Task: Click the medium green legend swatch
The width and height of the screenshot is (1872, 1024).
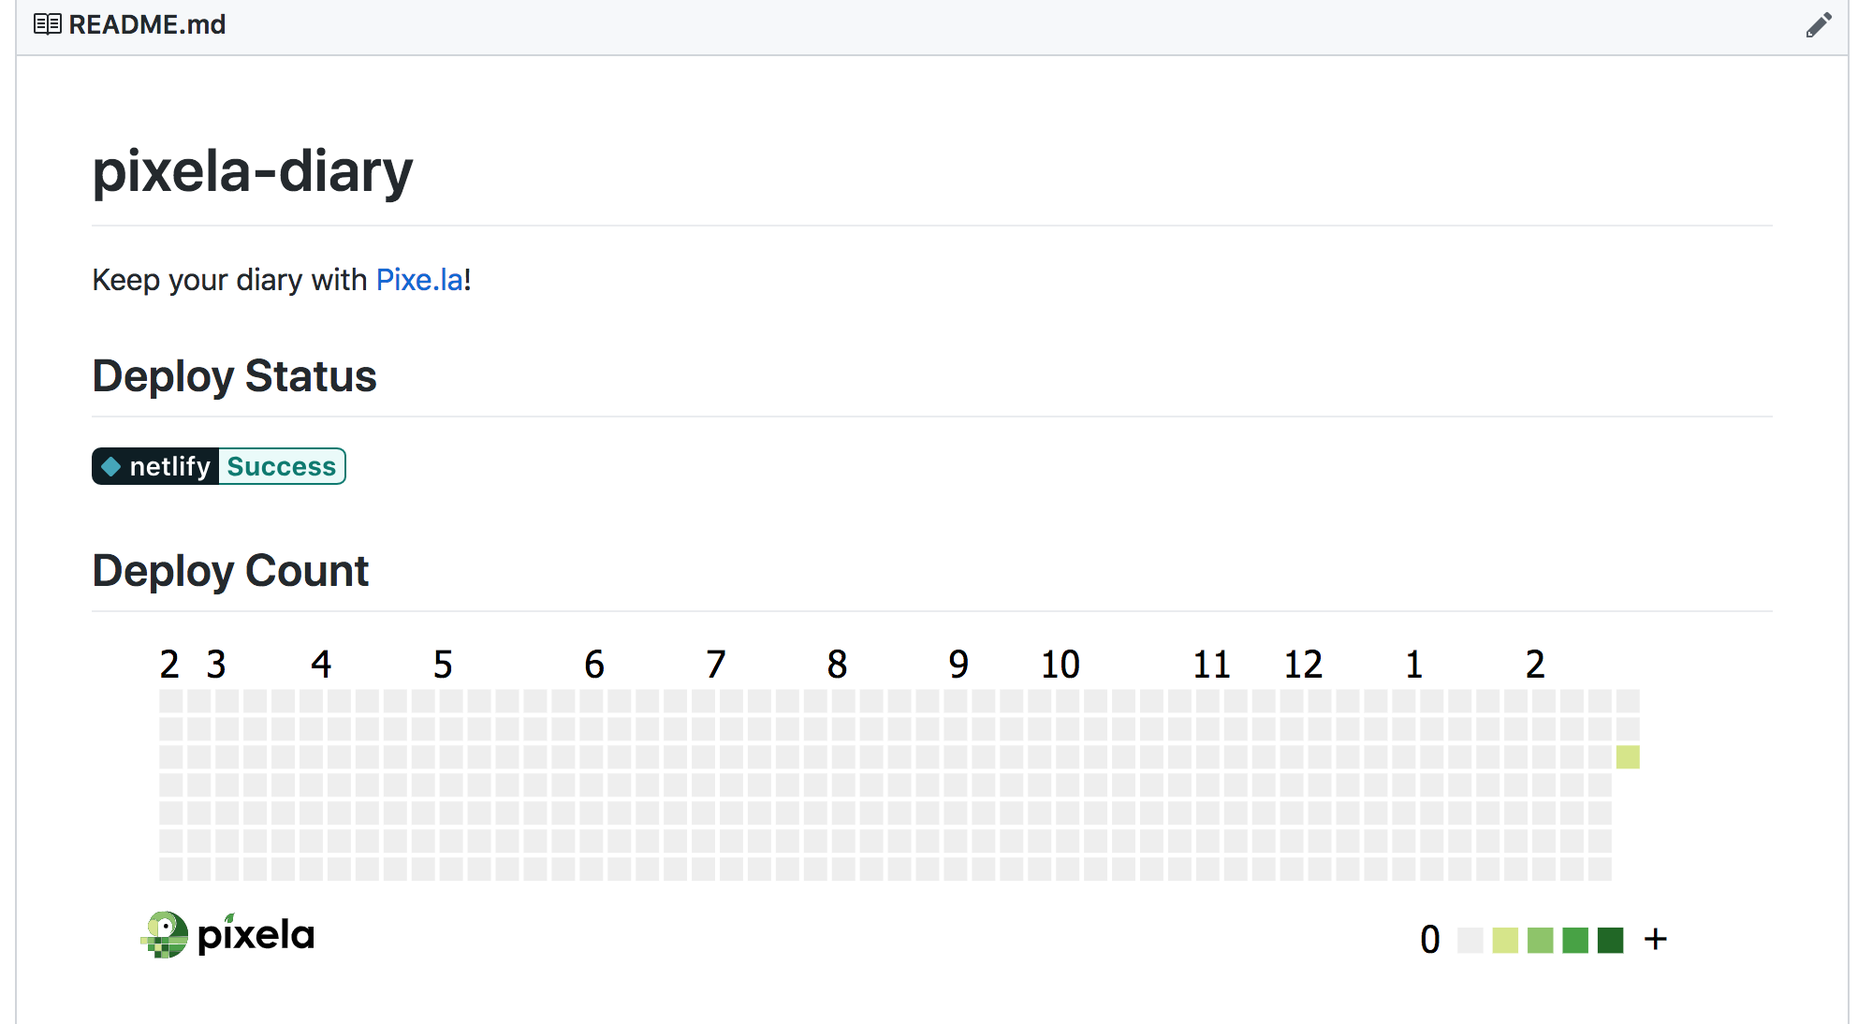Action: (1575, 940)
